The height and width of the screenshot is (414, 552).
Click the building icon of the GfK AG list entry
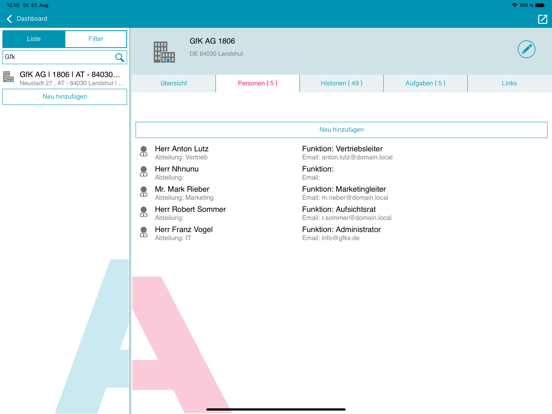click(x=8, y=77)
